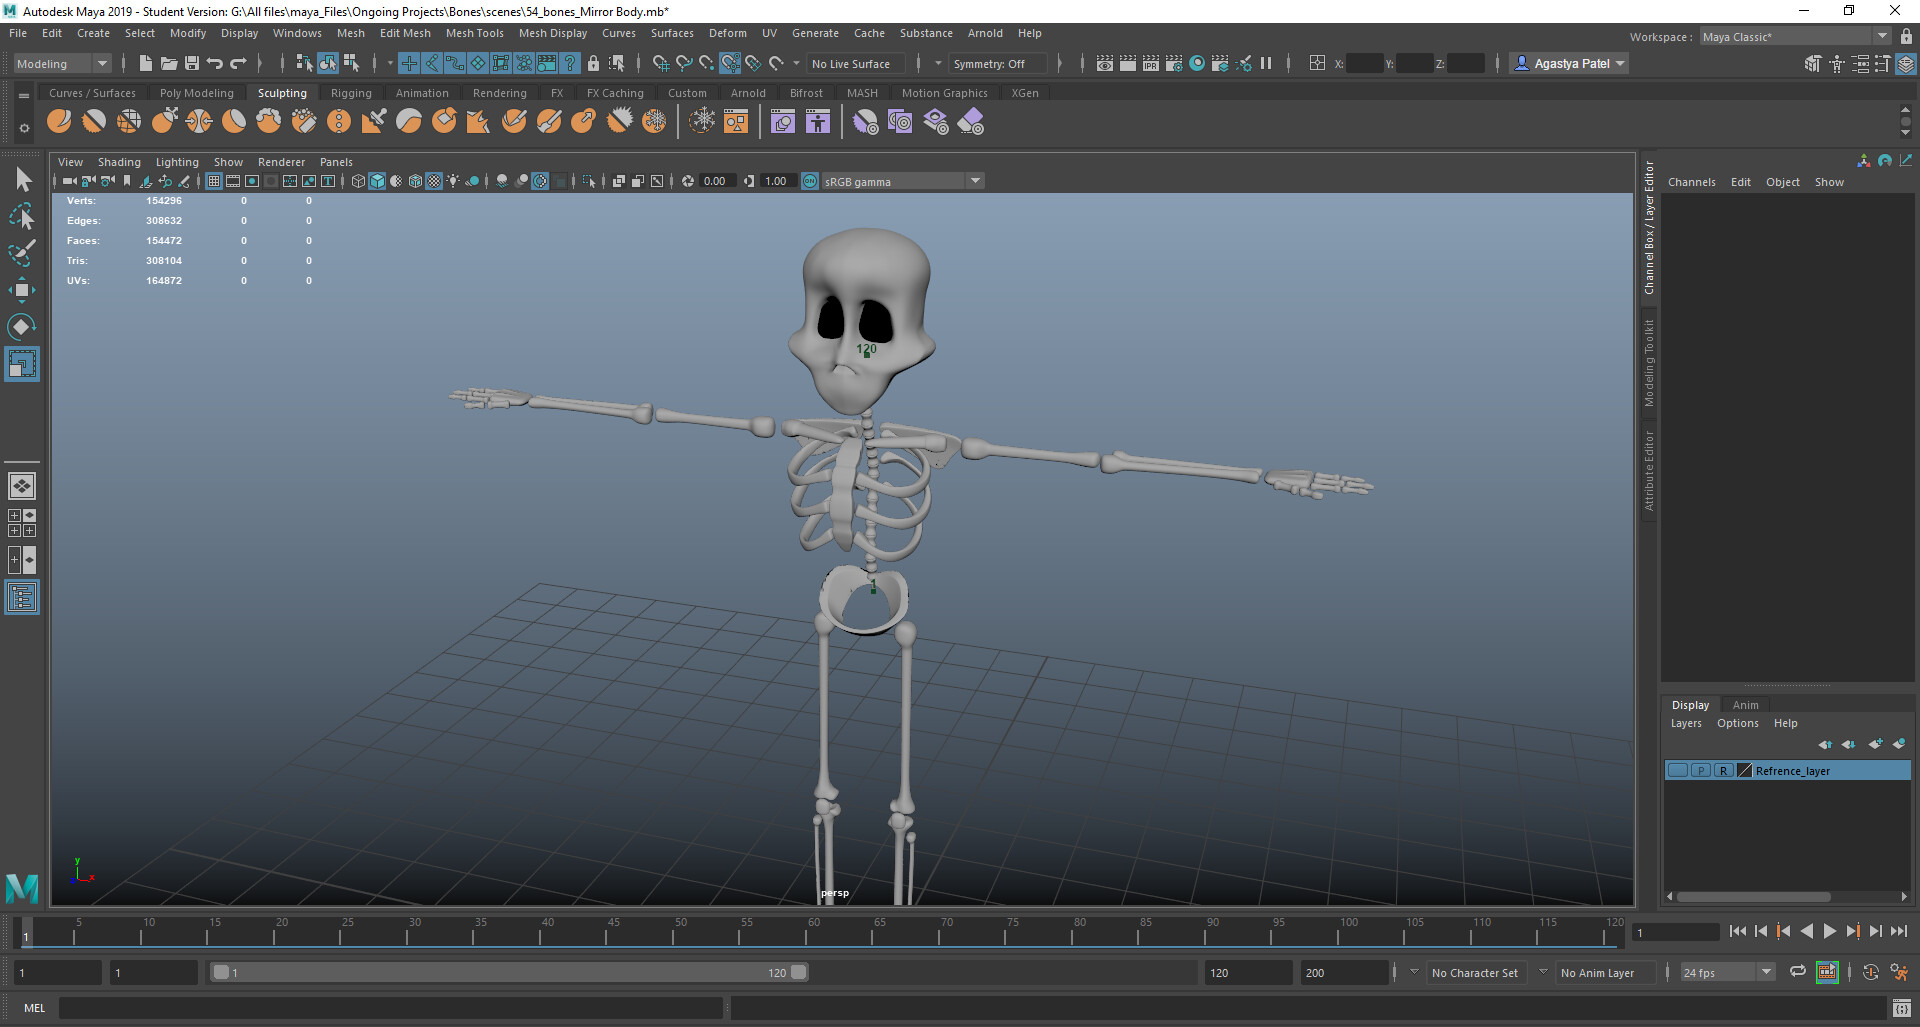Switch to the Anim tab in Layer Editor
The width and height of the screenshot is (1920, 1027).
click(x=1745, y=705)
